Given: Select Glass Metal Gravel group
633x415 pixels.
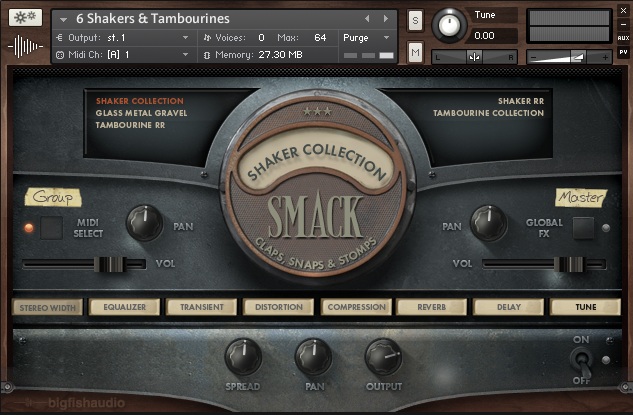Looking at the screenshot, I should (x=141, y=113).
